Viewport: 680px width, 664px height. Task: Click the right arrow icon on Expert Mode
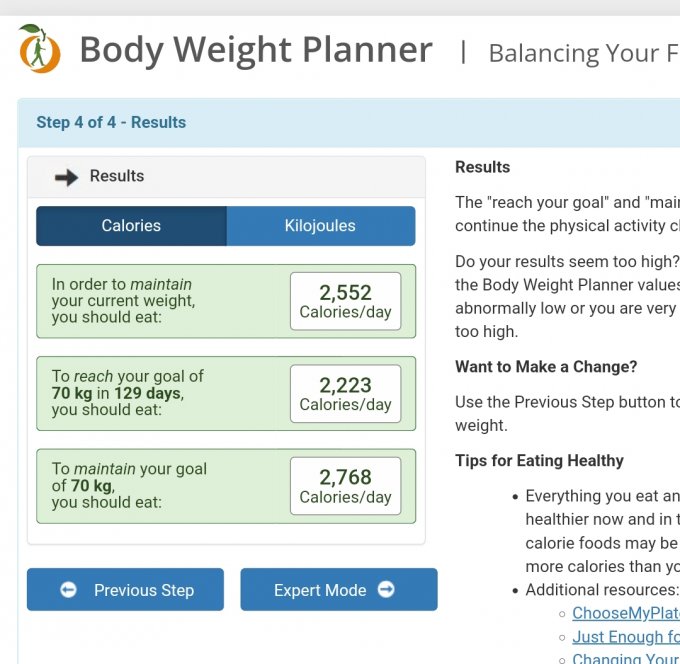[x=386, y=590]
